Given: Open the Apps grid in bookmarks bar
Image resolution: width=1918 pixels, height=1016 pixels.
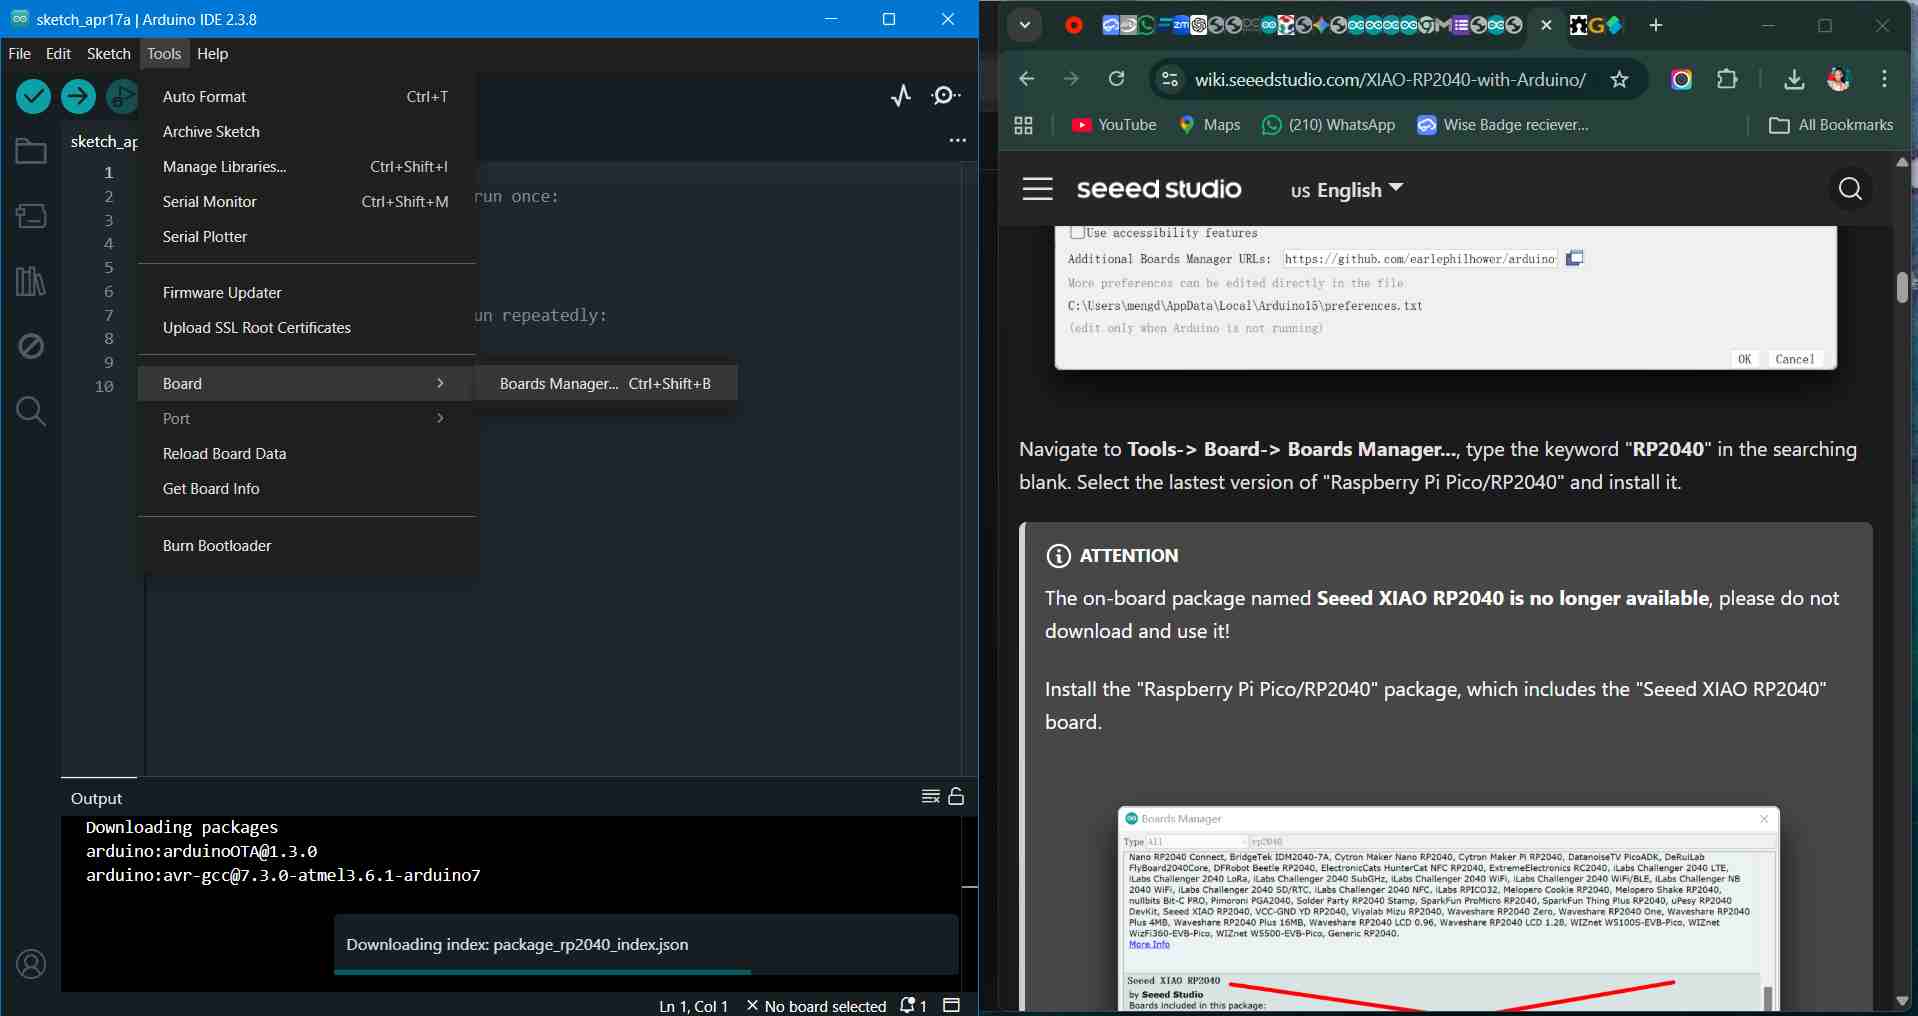Looking at the screenshot, I should (x=1023, y=125).
